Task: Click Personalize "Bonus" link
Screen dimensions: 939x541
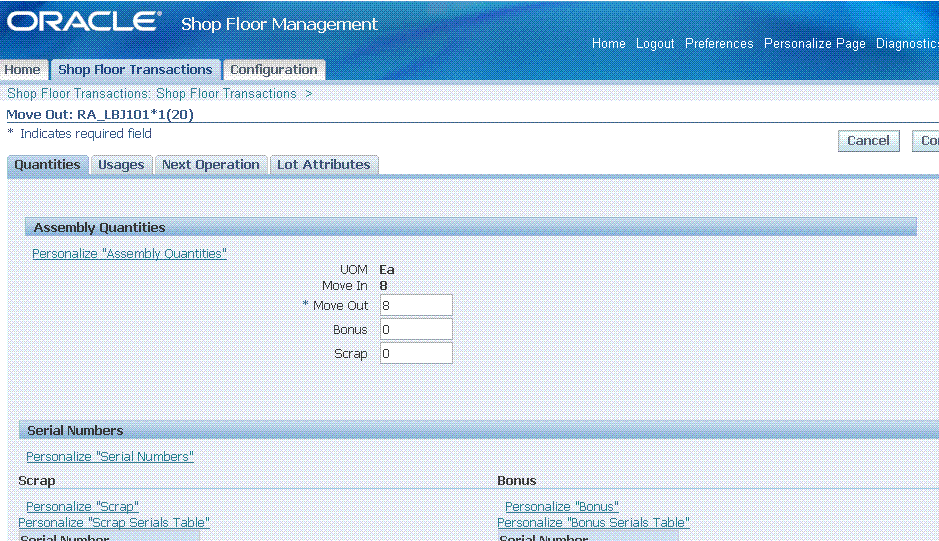Action: pos(562,507)
